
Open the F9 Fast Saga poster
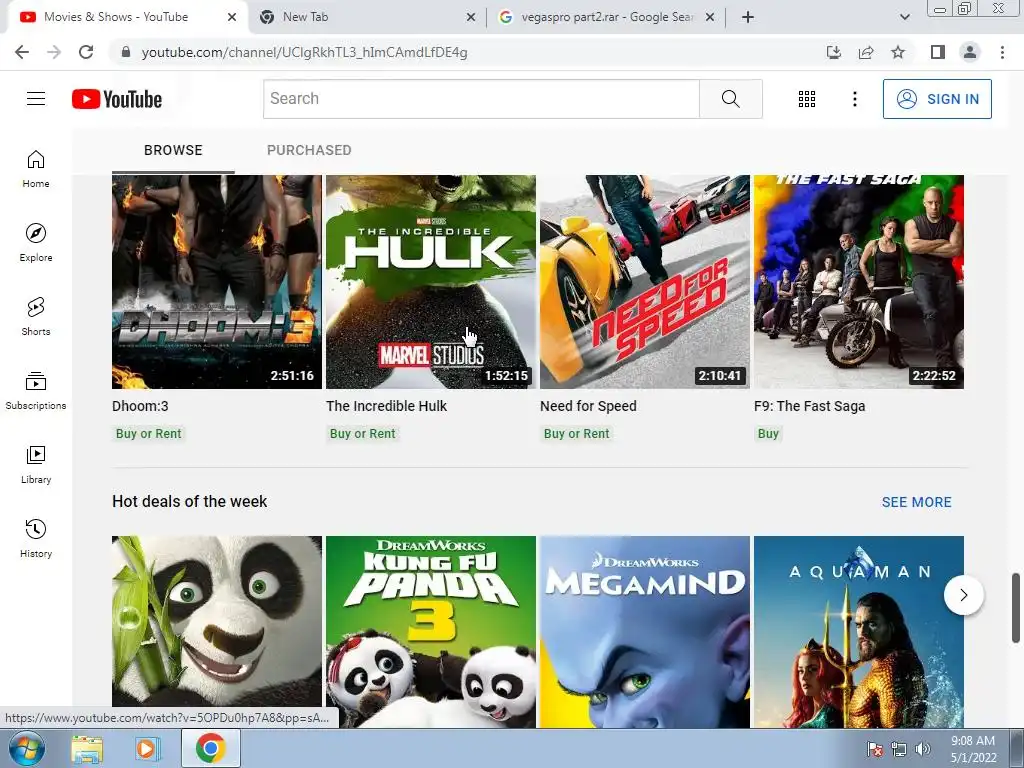859,281
